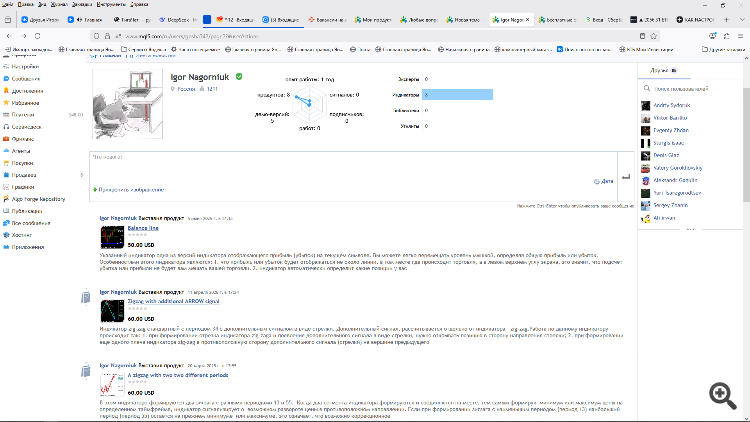Close the Igor Nagorniuk tab
Image resolution: width=750 pixels, height=422 pixels.
(x=528, y=20)
